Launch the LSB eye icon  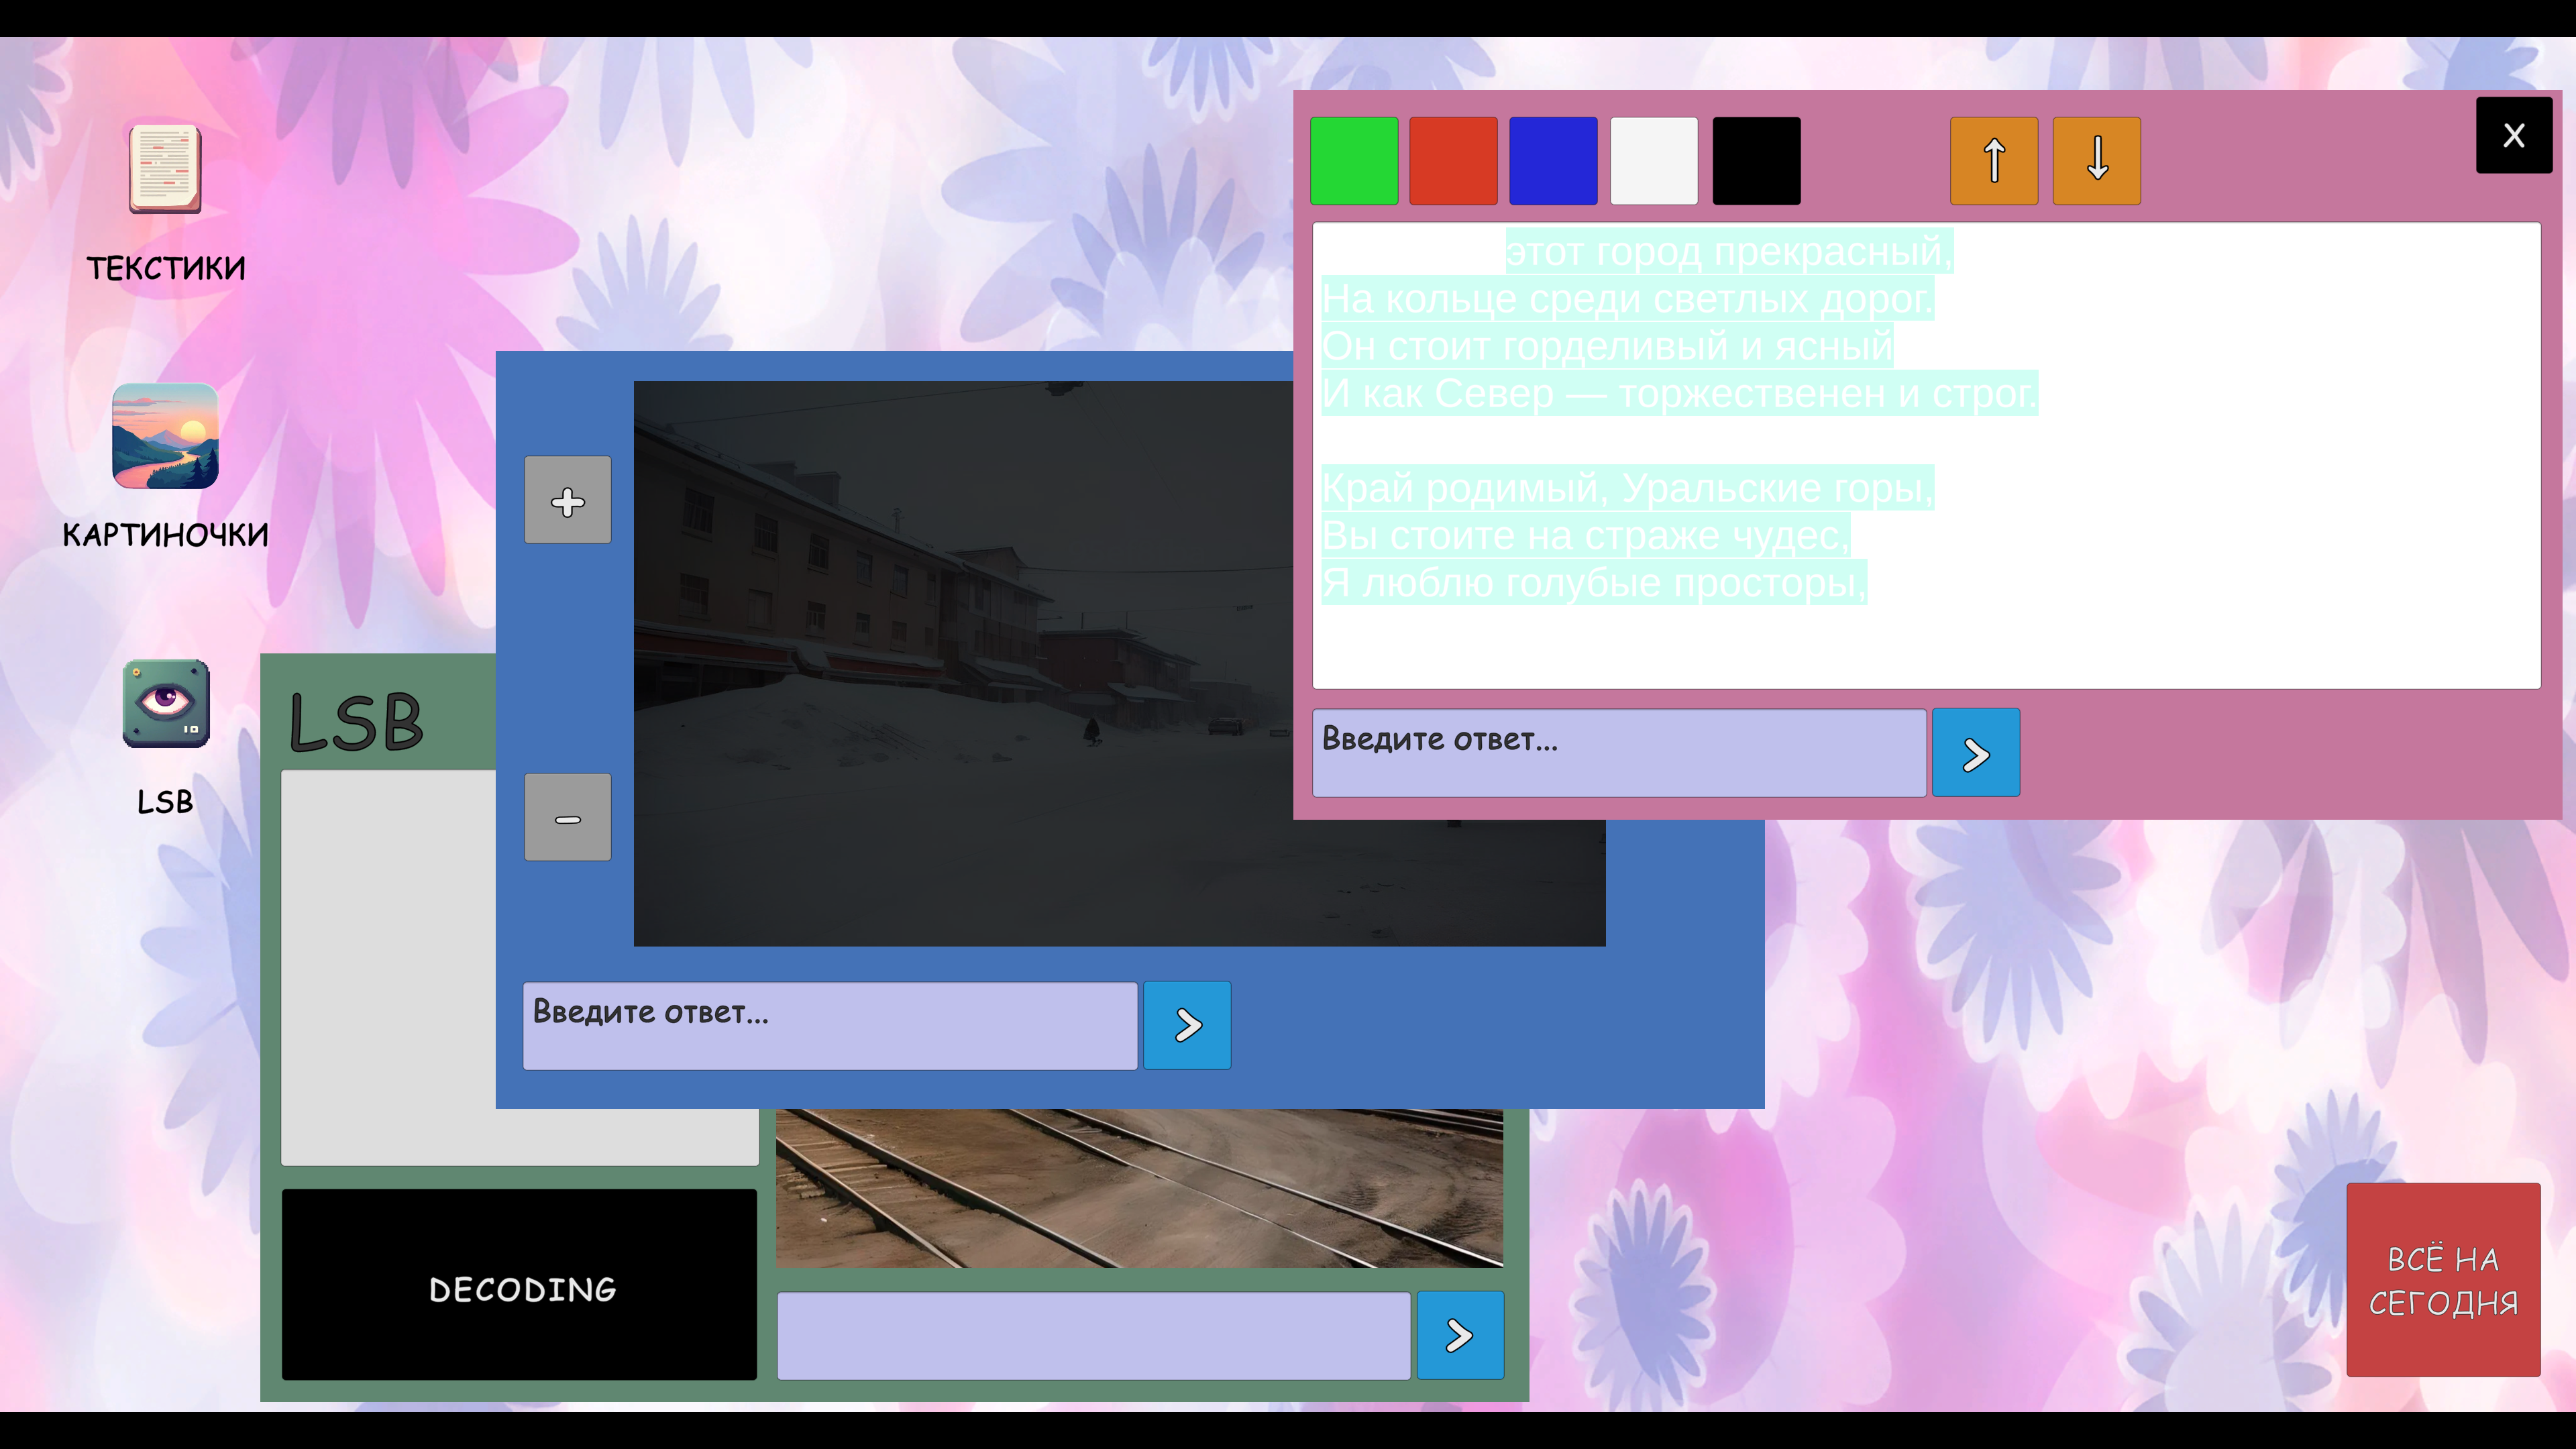coord(166,703)
